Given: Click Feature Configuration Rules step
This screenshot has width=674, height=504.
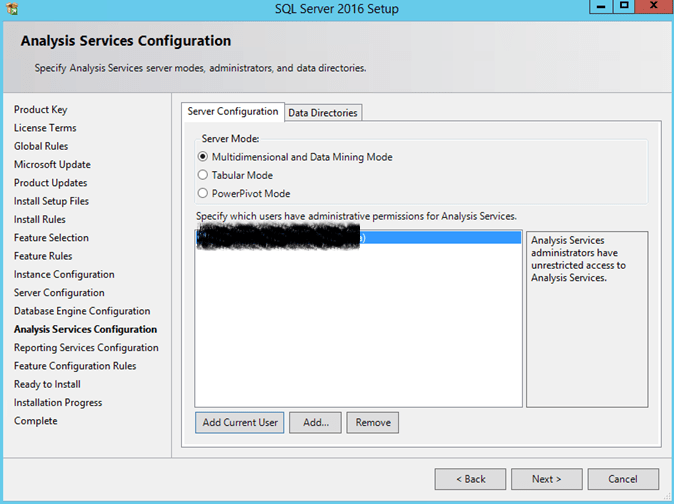Looking at the screenshot, I should pyautogui.click(x=75, y=366).
